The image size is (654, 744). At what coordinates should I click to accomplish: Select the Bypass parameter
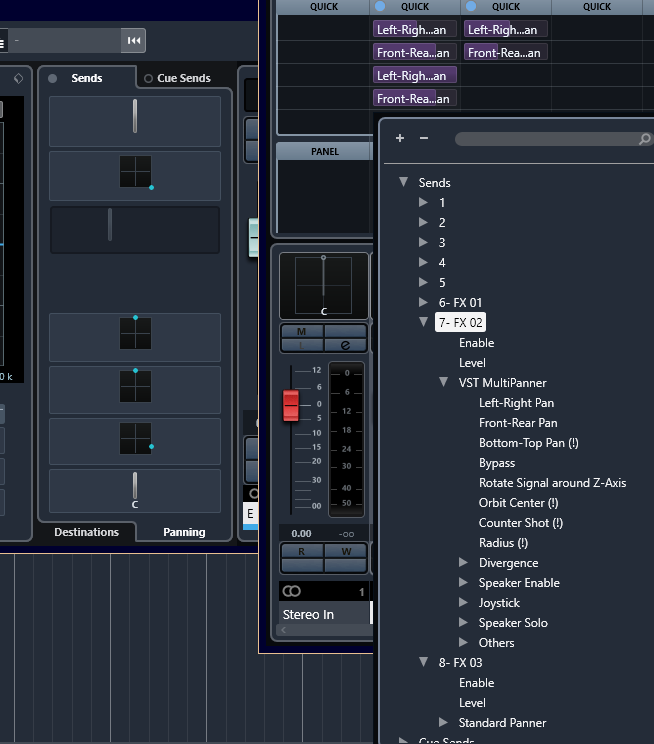click(497, 463)
